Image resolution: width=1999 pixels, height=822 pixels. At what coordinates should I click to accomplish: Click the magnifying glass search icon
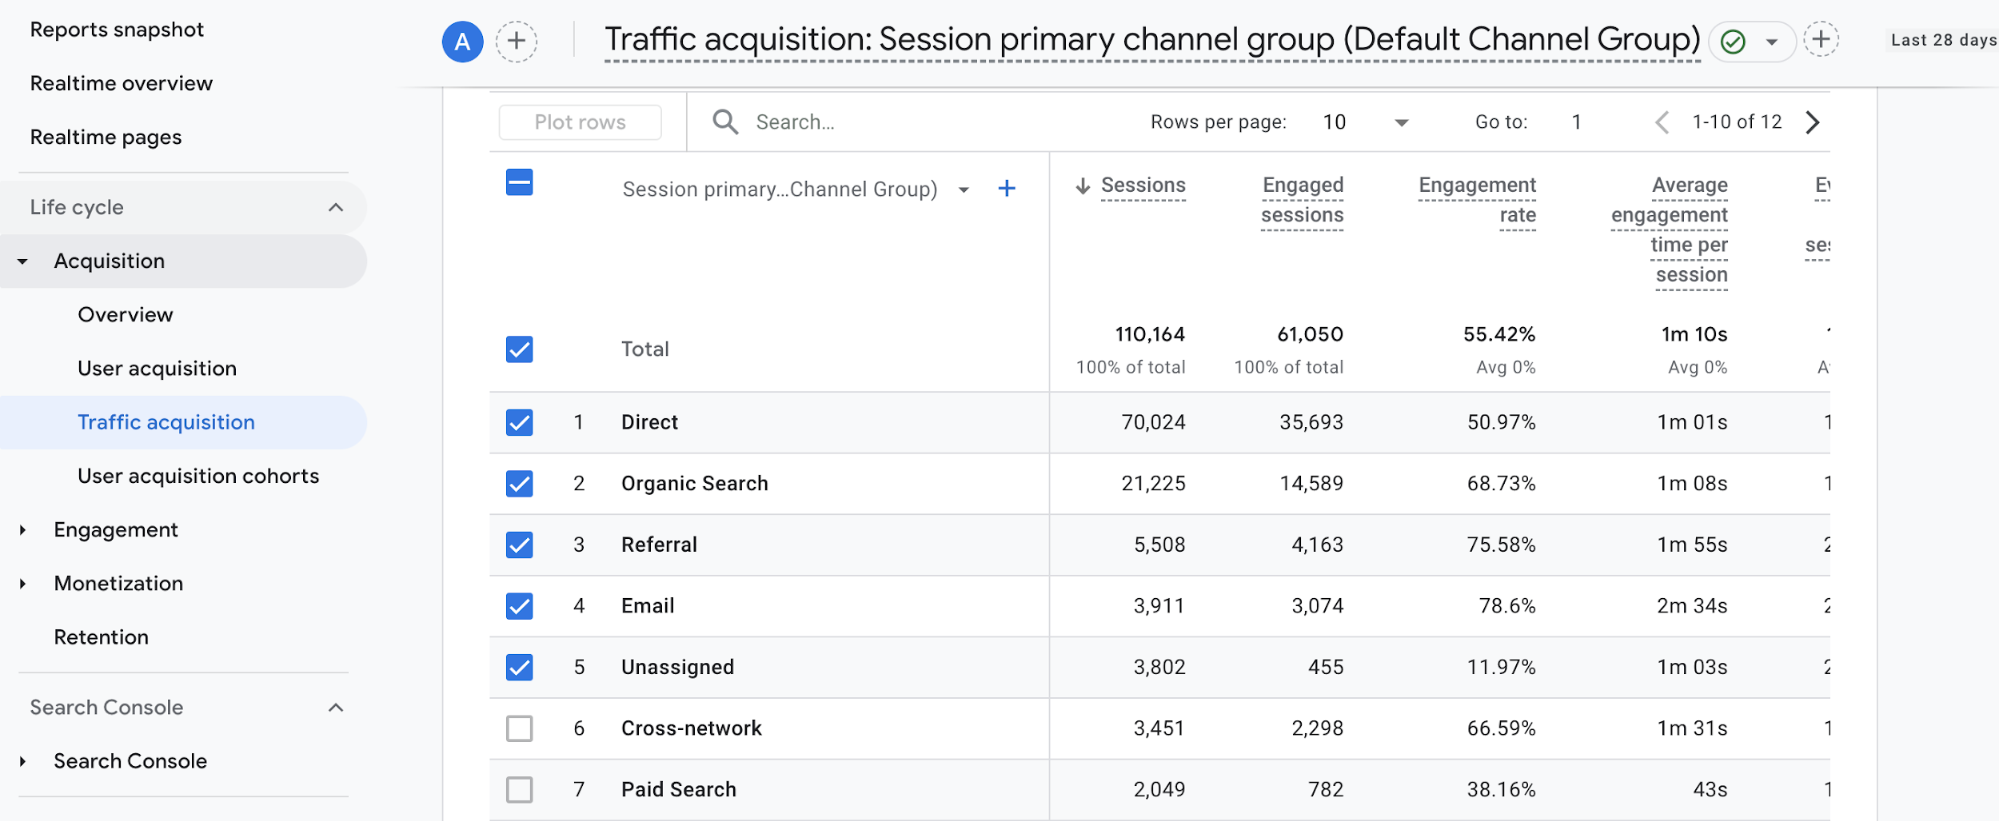pyautogui.click(x=725, y=122)
